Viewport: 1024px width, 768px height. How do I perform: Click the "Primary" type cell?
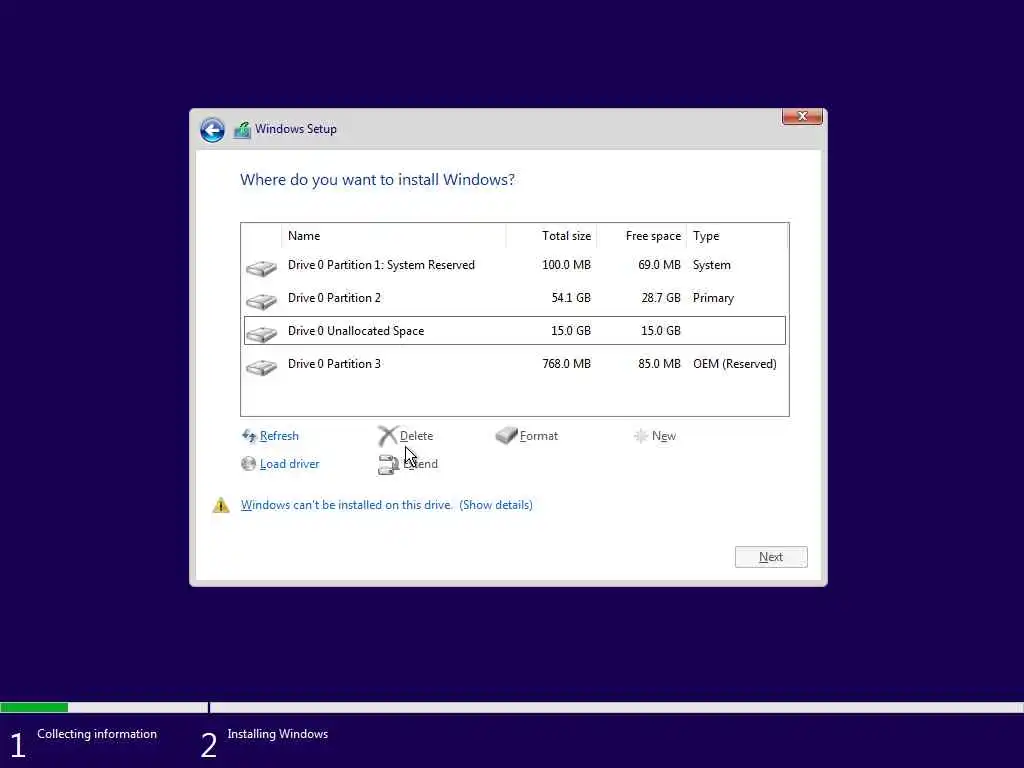(713, 298)
